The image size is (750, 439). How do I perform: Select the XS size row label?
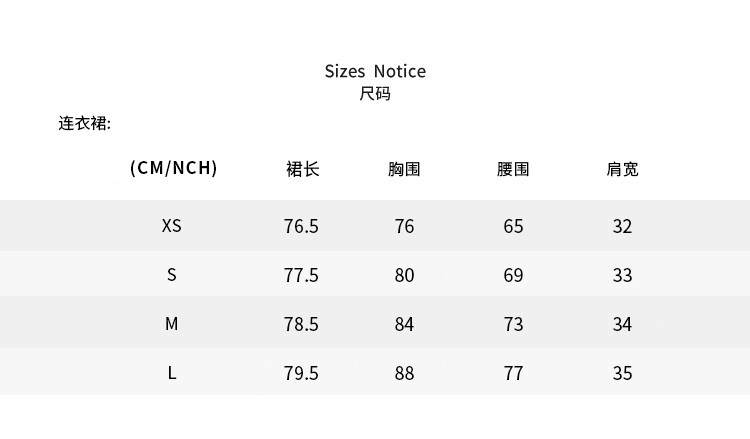[172, 226]
